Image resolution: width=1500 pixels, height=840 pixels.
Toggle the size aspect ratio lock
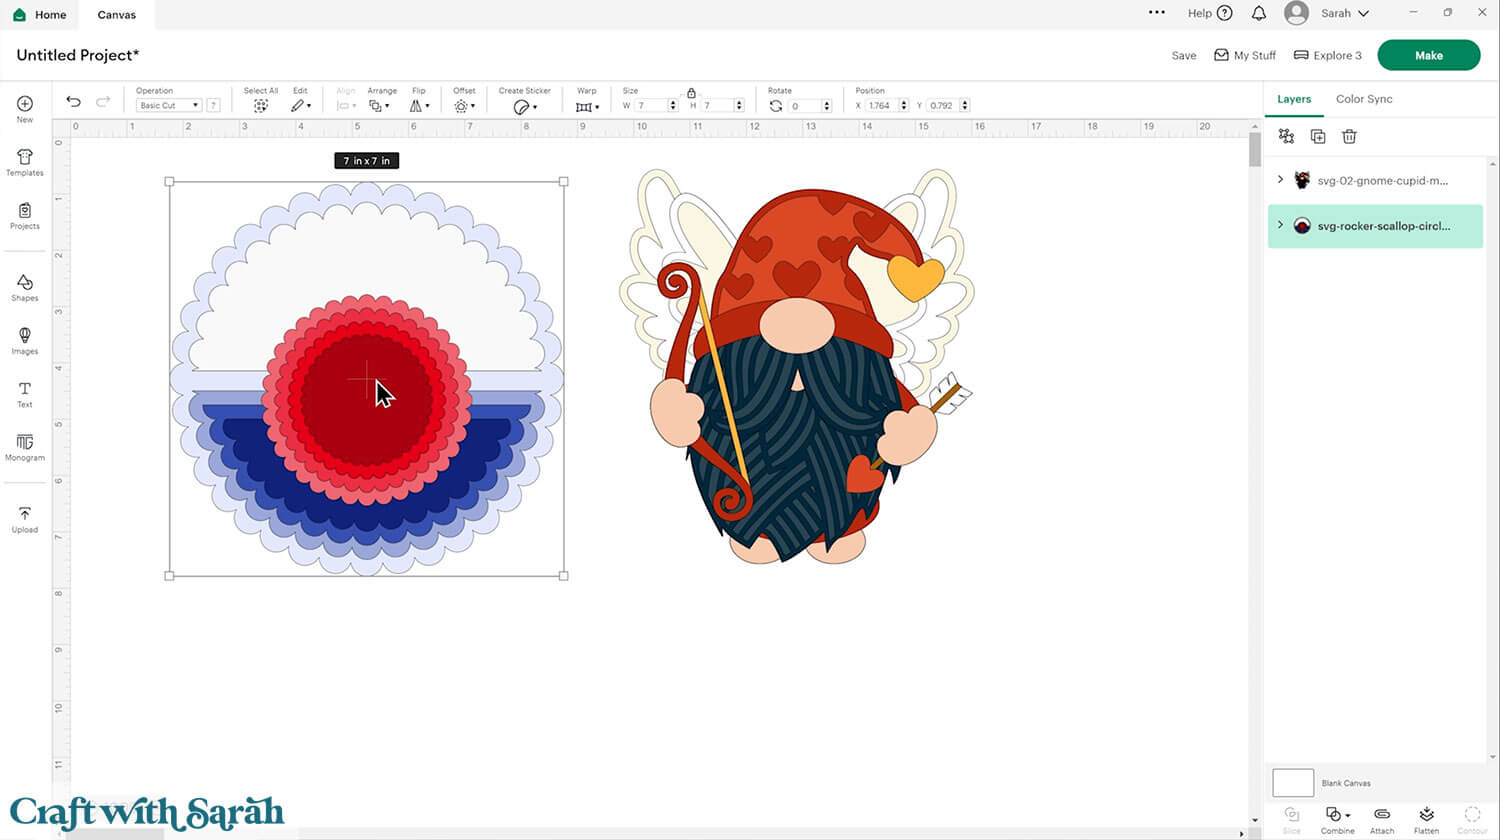point(691,92)
